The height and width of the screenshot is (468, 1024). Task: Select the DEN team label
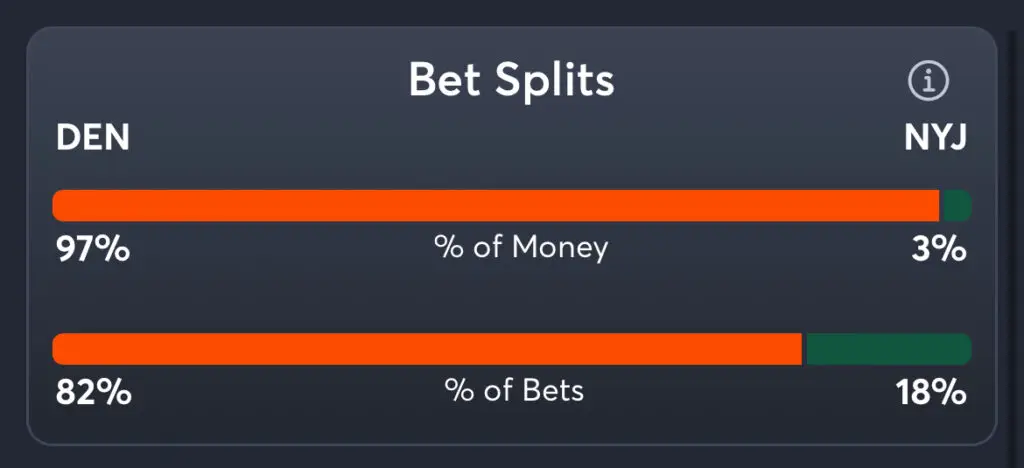(x=93, y=138)
